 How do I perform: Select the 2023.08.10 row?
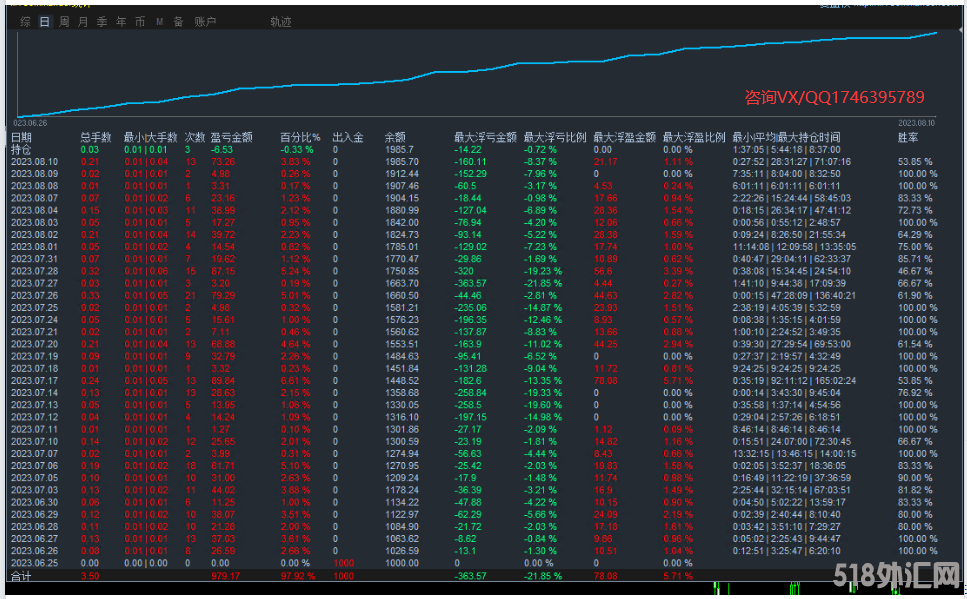pos(35,161)
